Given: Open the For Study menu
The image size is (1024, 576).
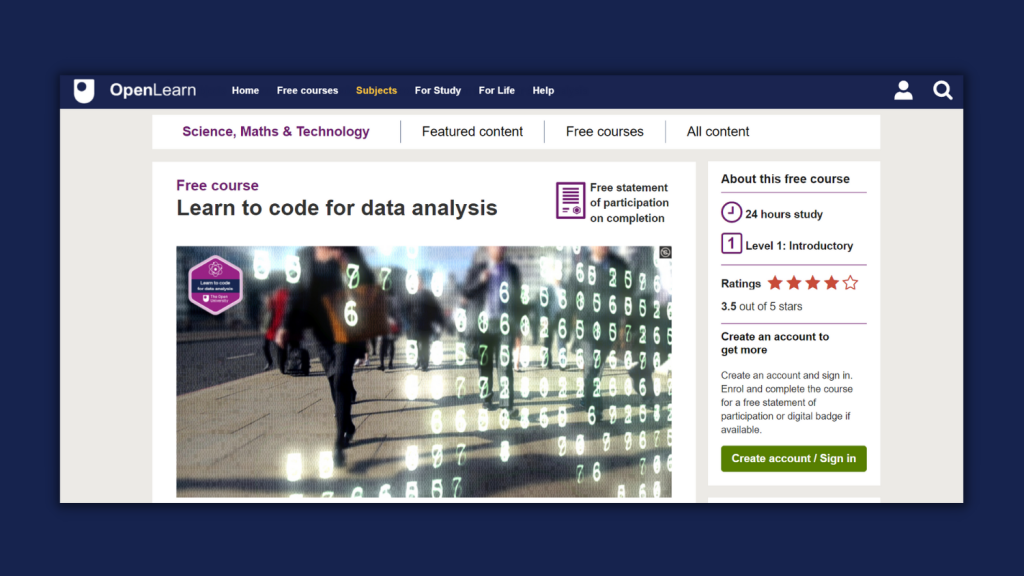Looking at the screenshot, I should [x=438, y=91].
